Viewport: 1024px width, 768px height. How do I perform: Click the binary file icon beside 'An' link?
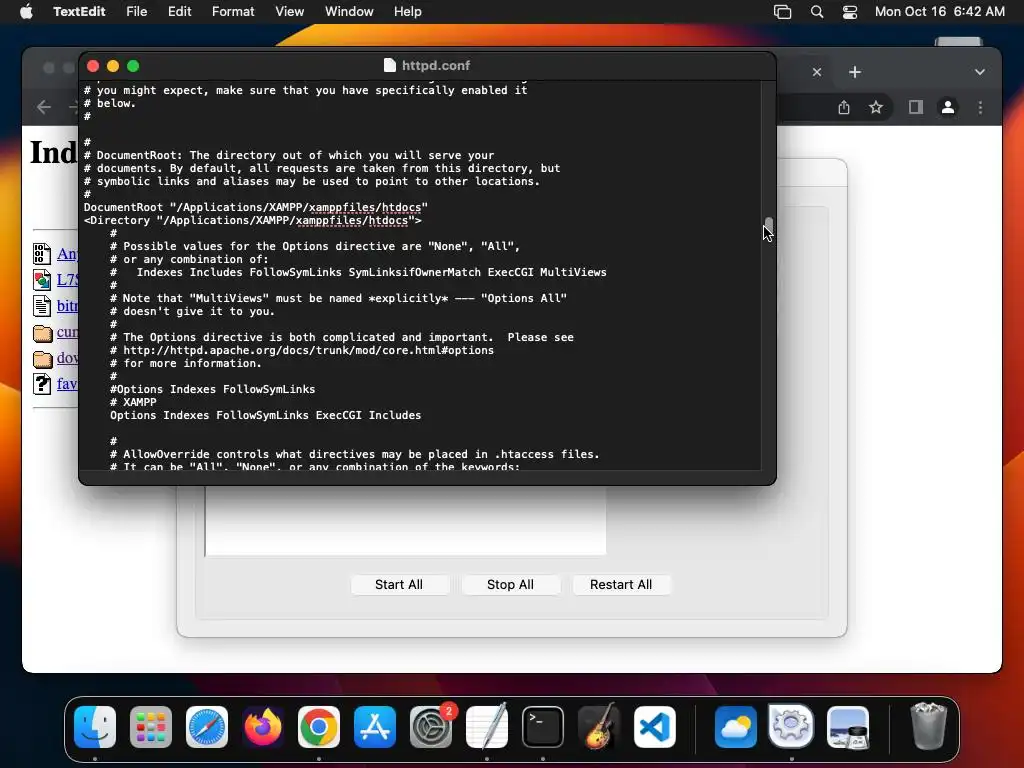click(42, 253)
